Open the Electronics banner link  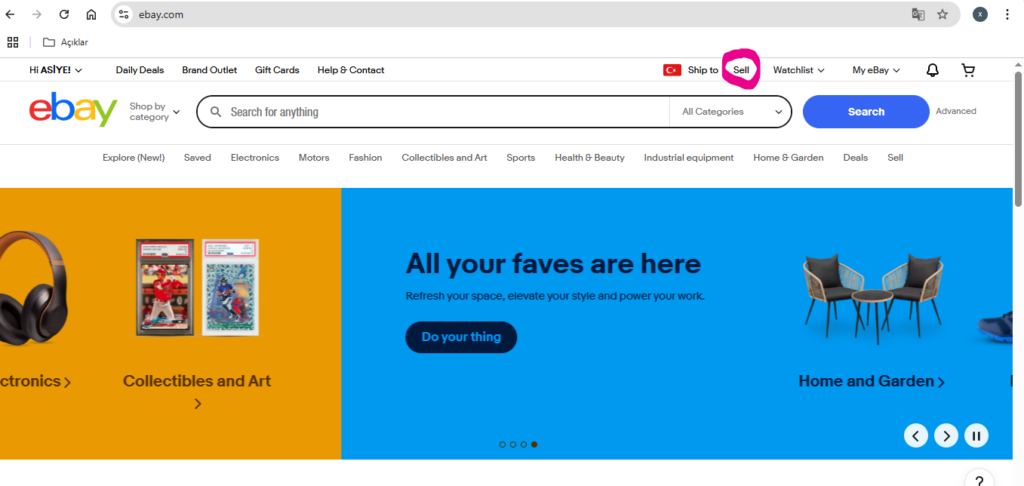(35, 381)
